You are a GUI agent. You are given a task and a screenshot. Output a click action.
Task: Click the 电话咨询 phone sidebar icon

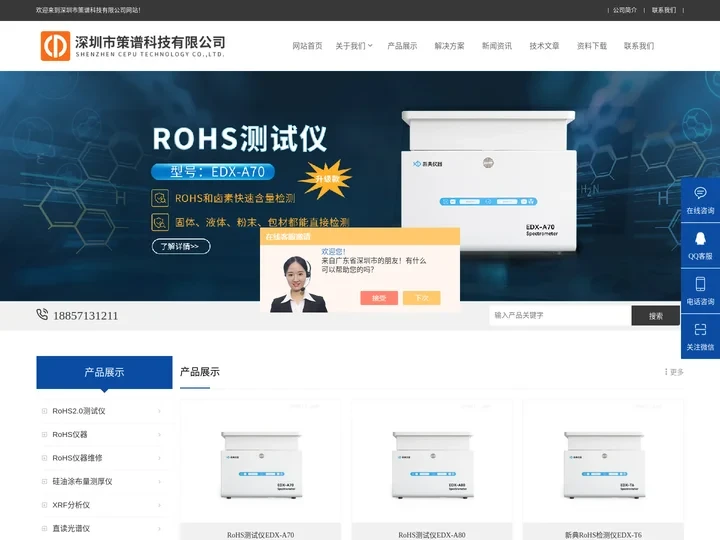click(x=700, y=284)
